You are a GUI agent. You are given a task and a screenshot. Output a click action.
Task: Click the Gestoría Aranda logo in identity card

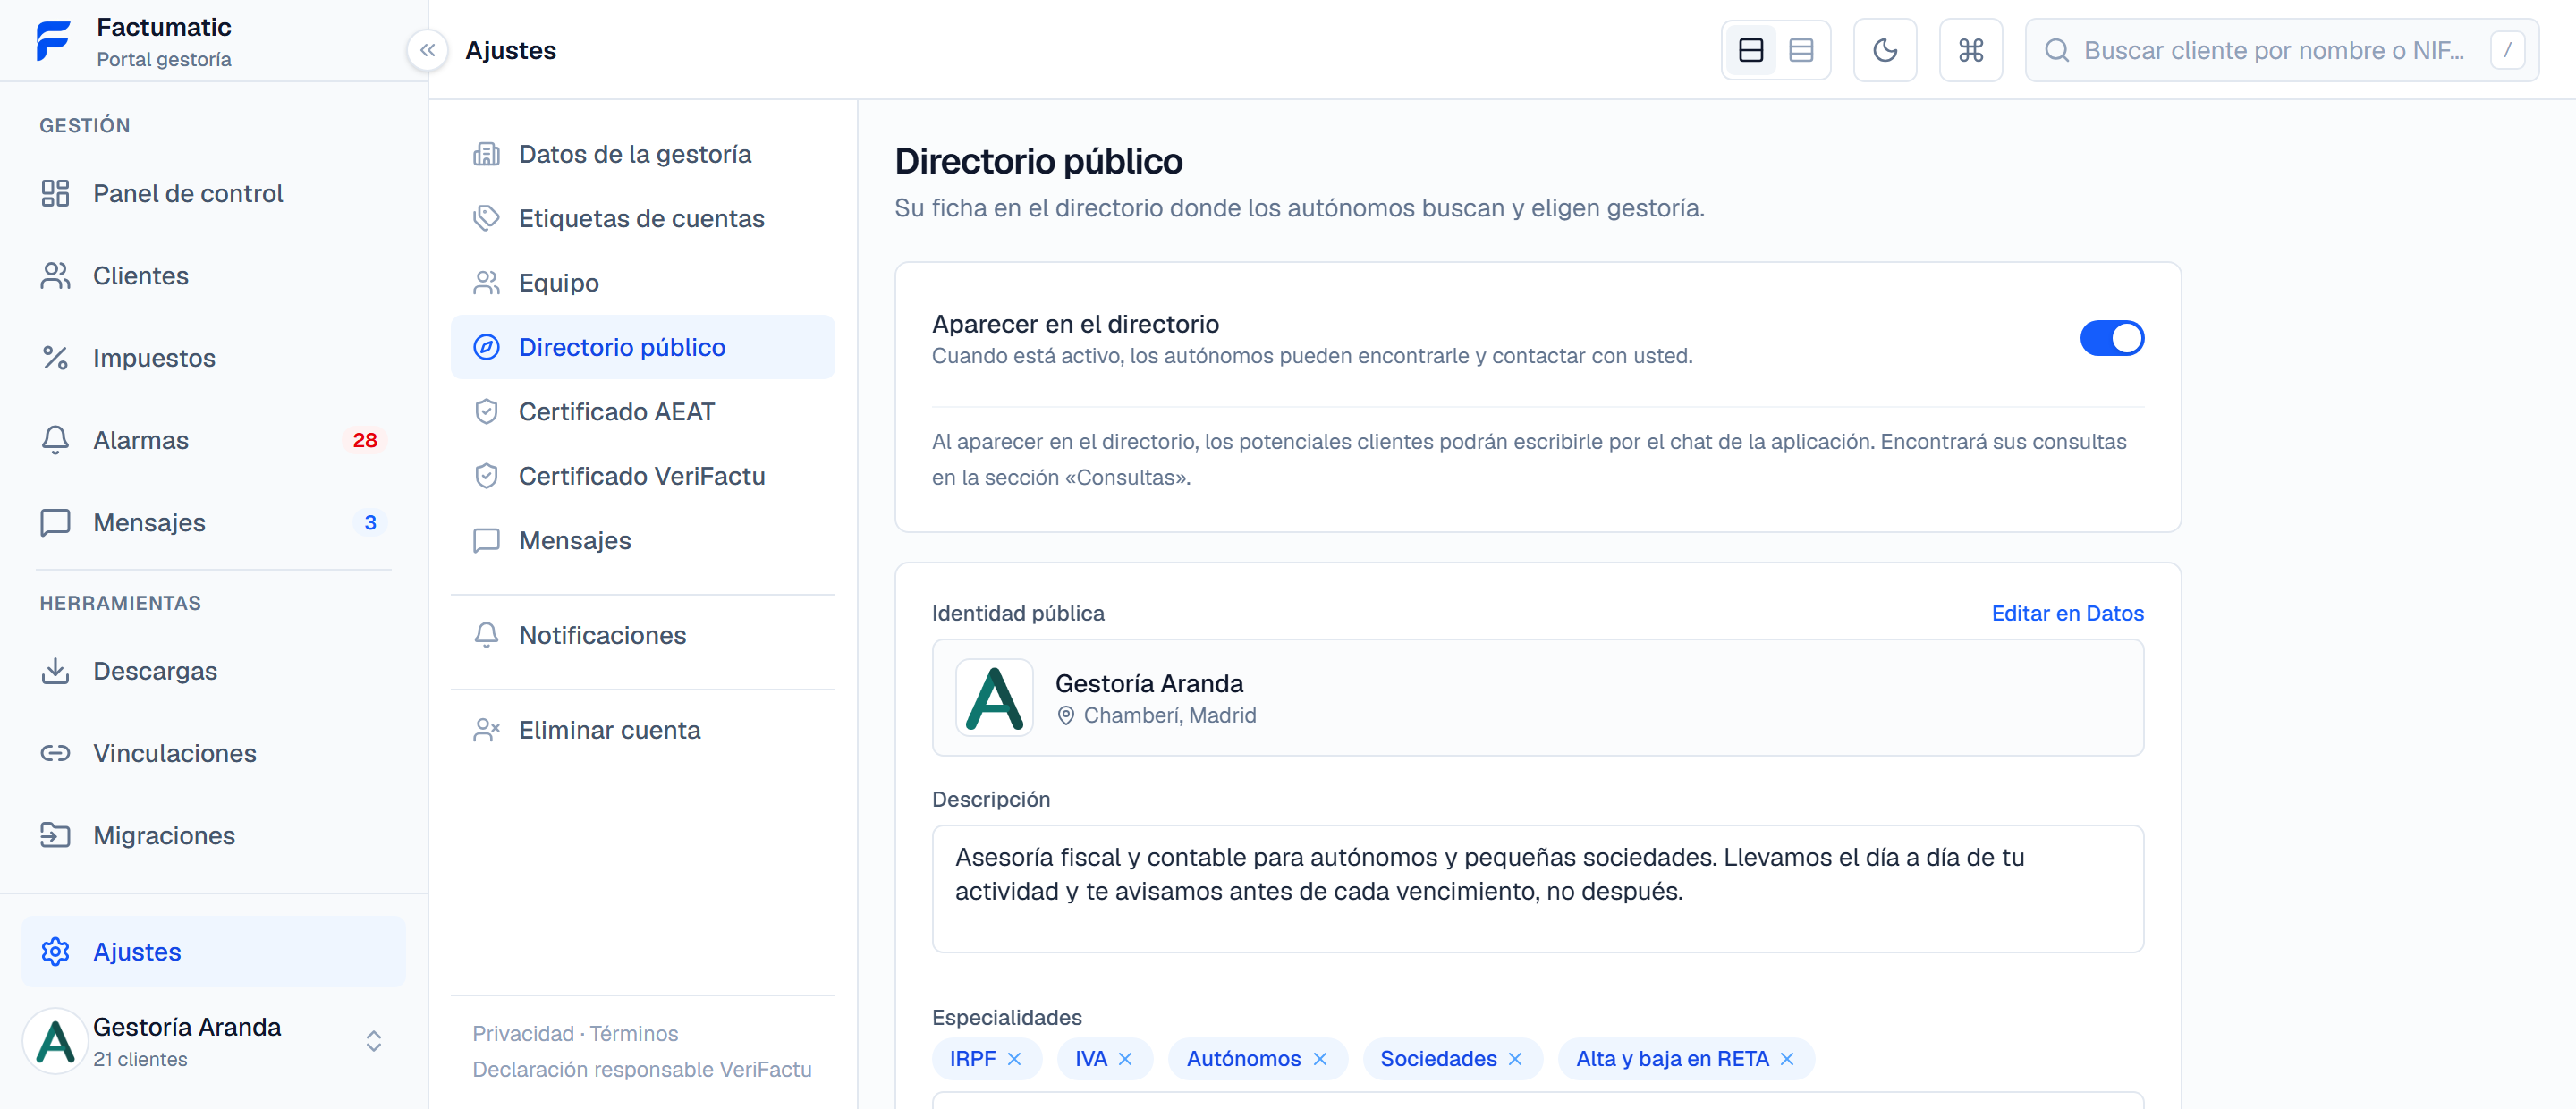[x=994, y=698]
